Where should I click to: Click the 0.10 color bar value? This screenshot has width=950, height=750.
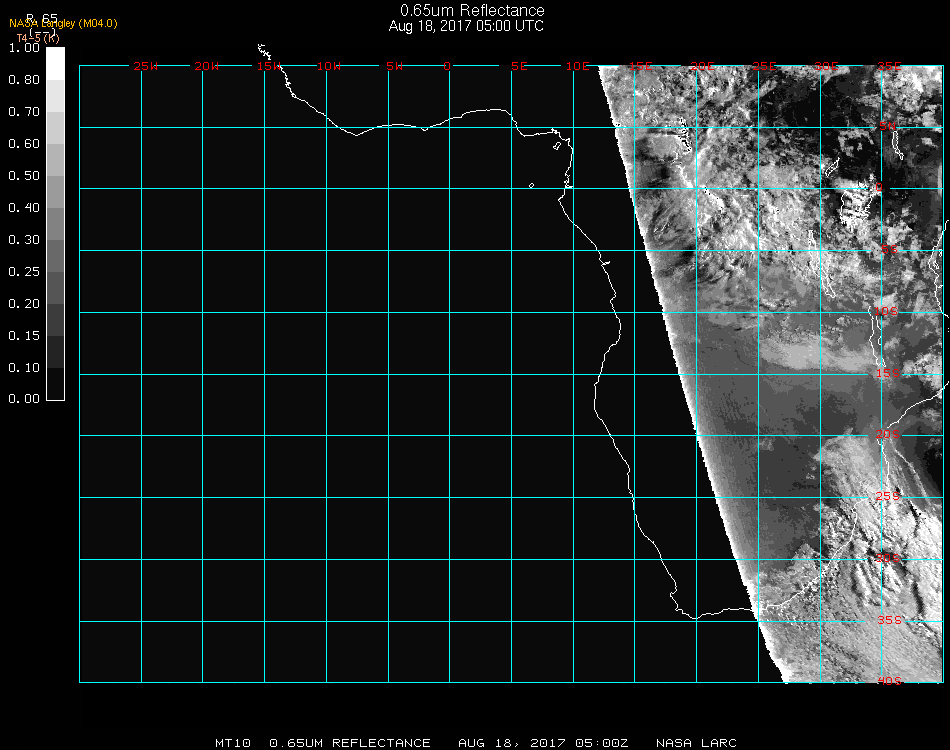pos(24,368)
